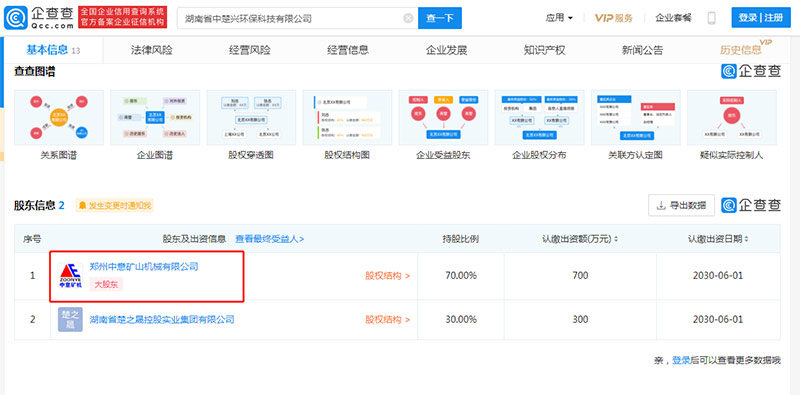Switch to the 企业发展 tab

pyautogui.click(x=446, y=50)
